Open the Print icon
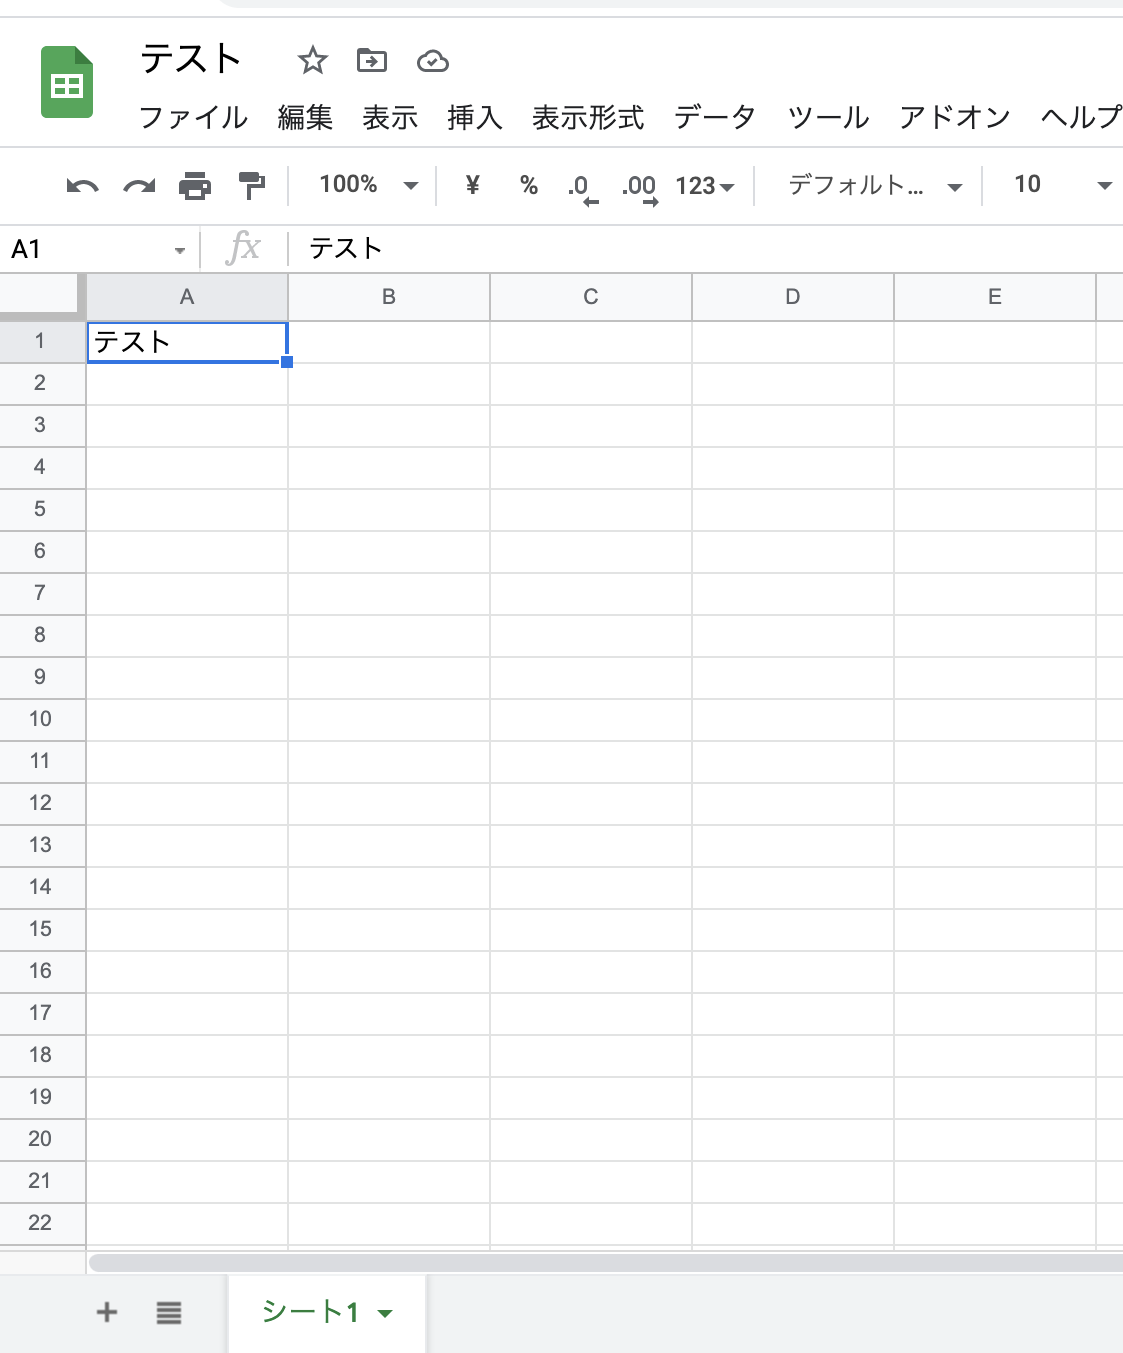Image resolution: width=1123 pixels, height=1353 pixels. point(195,186)
